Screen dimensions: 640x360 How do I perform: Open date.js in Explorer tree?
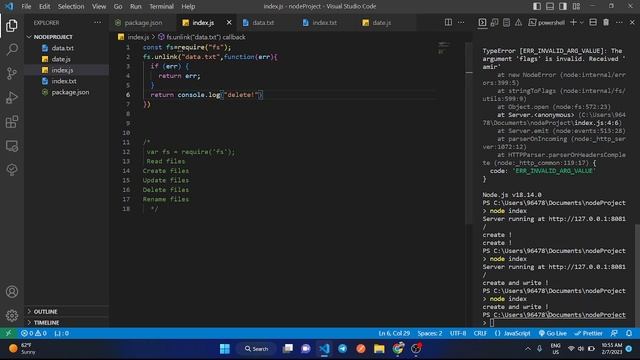[67, 59]
